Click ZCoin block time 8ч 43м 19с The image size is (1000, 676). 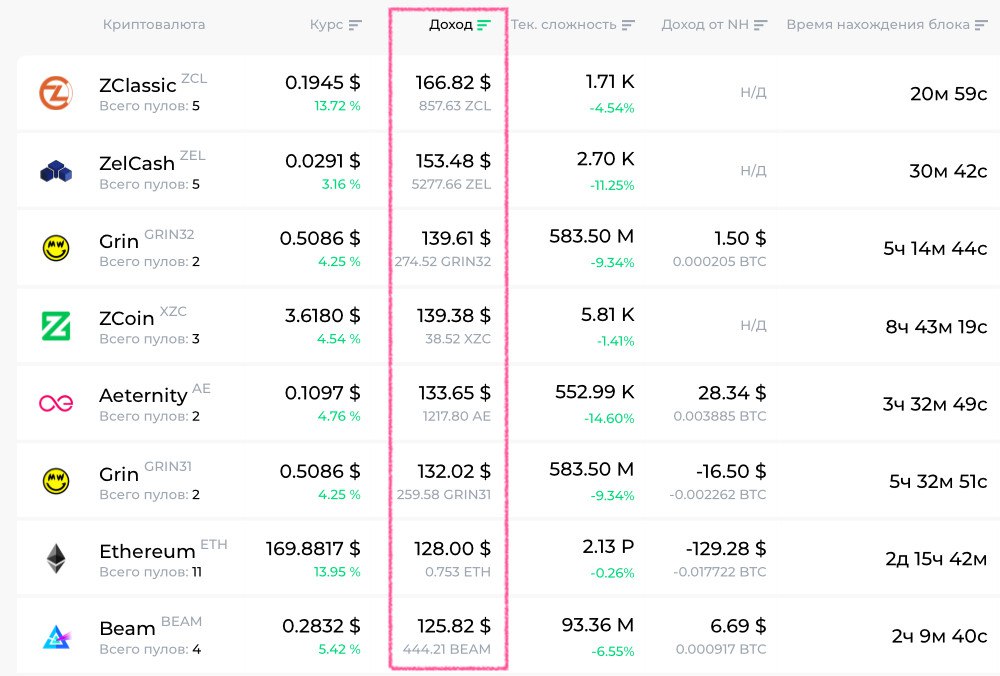936,327
